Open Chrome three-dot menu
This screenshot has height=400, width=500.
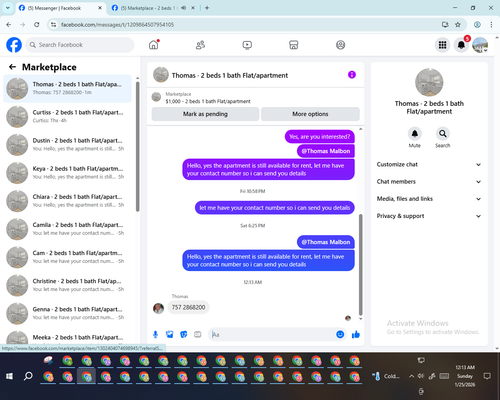[491, 25]
